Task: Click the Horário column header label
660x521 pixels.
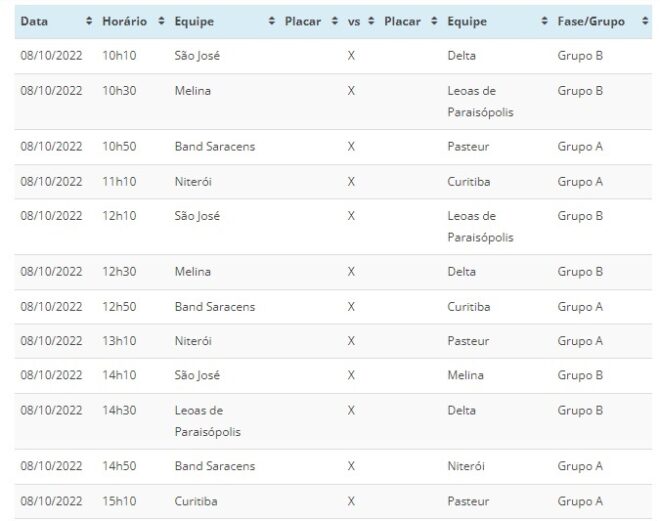Action: point(124,22)
